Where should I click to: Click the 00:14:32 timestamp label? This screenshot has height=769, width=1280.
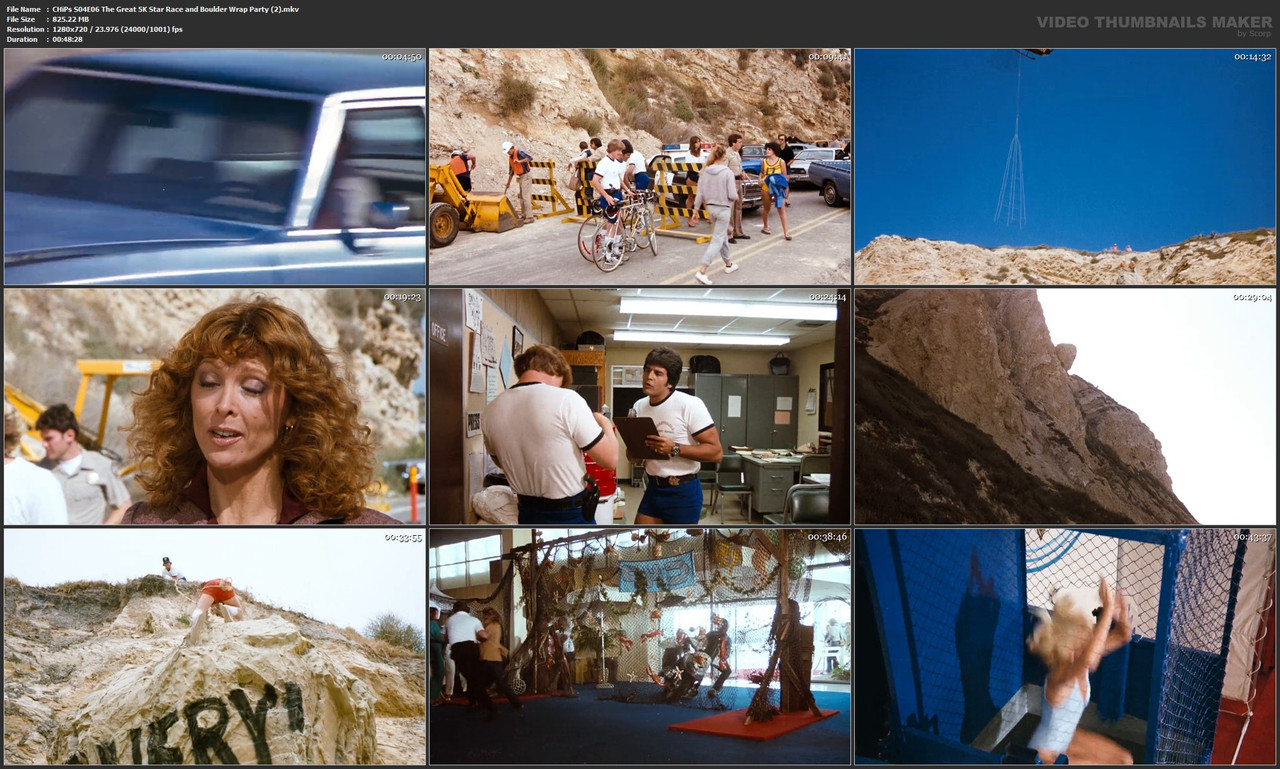1252,57
